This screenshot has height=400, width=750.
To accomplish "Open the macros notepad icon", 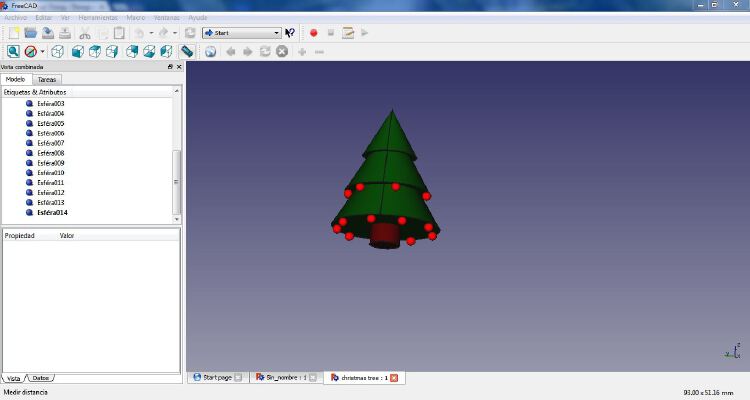I will [x=348, y=33].
